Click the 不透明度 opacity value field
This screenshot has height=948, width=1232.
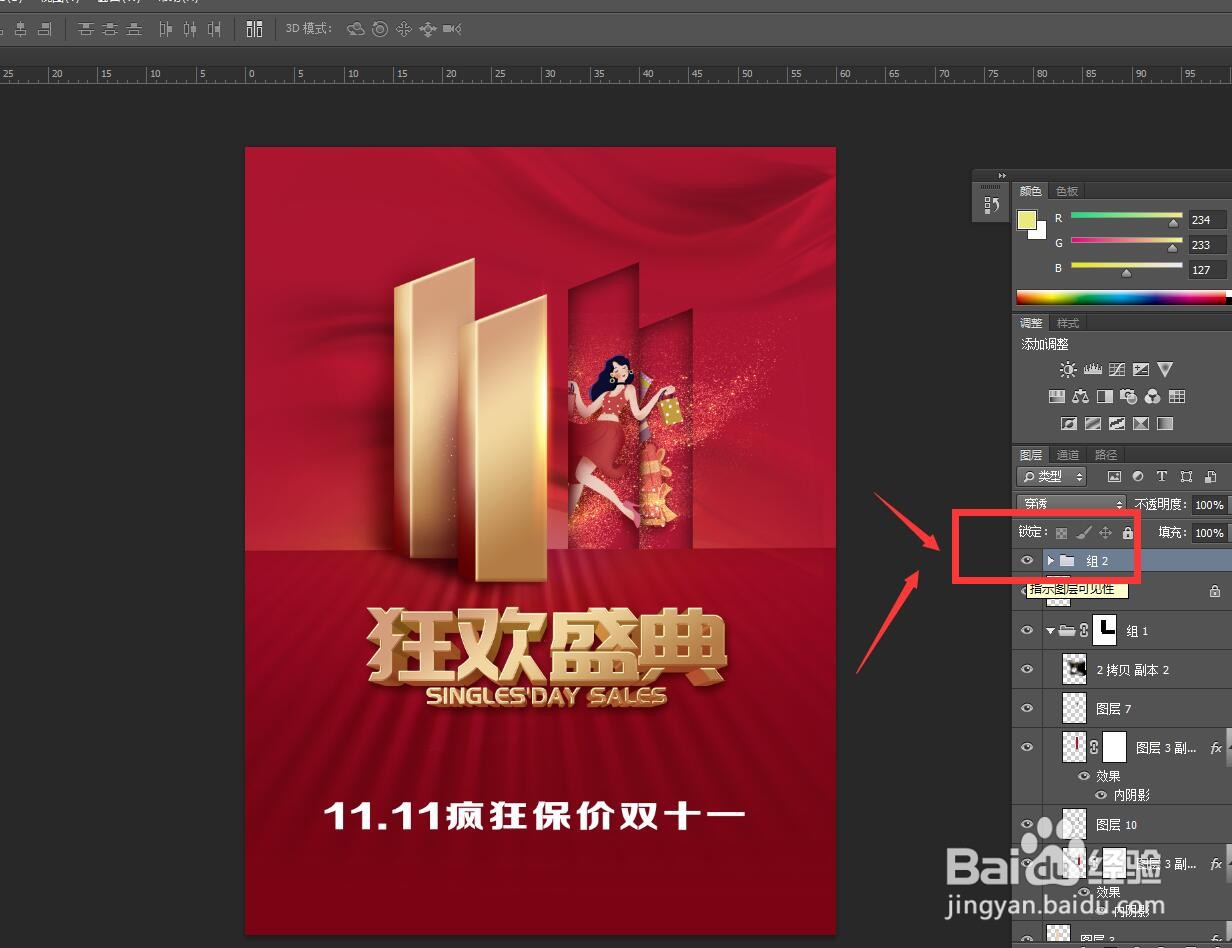[1210, 505]
